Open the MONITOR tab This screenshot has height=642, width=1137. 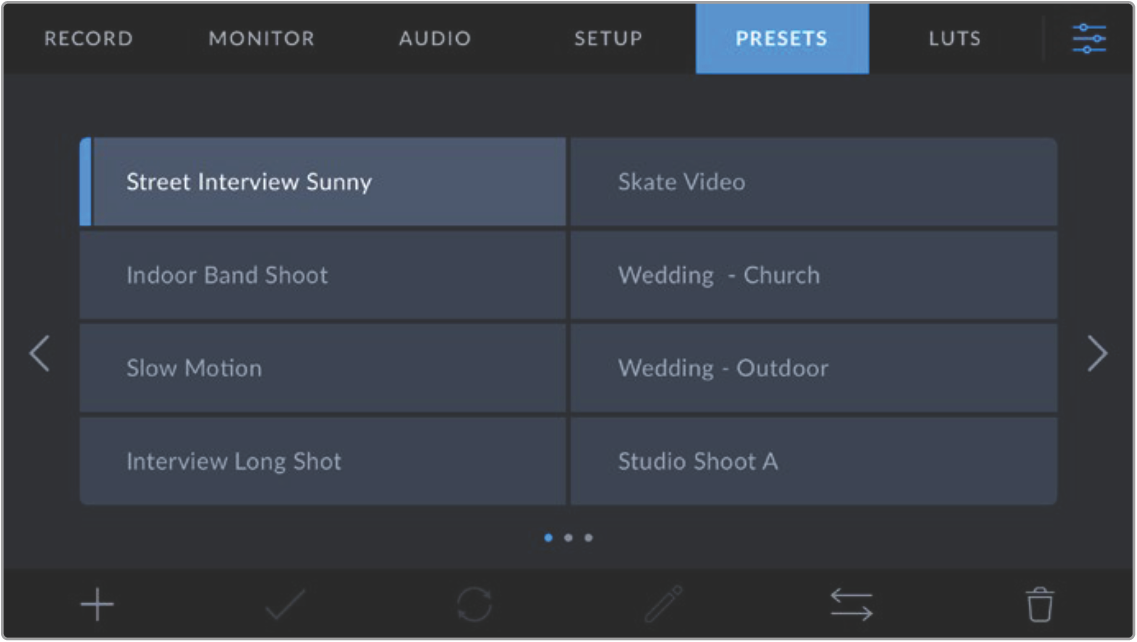pos(261,39)
